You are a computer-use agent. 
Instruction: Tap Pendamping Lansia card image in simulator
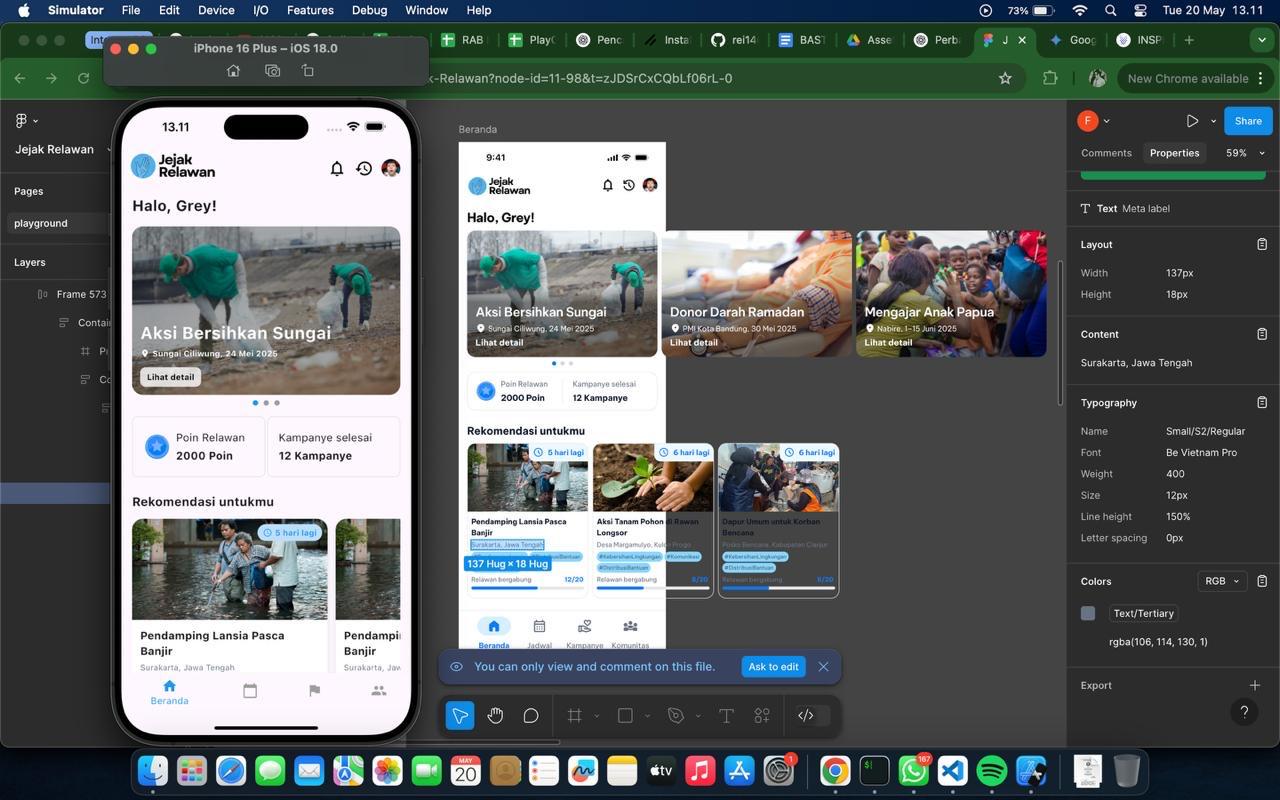[230, 569]
